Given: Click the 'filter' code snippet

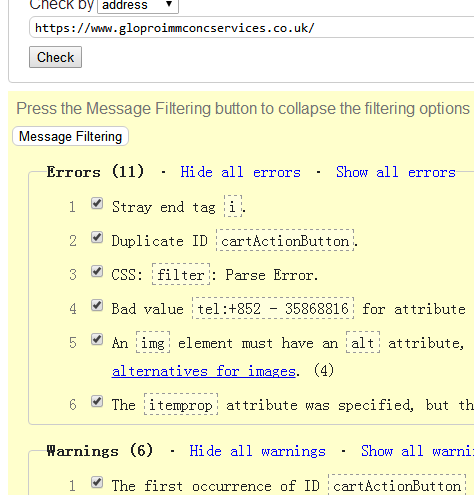Looking at the screenshot, I should click(181, 275).
